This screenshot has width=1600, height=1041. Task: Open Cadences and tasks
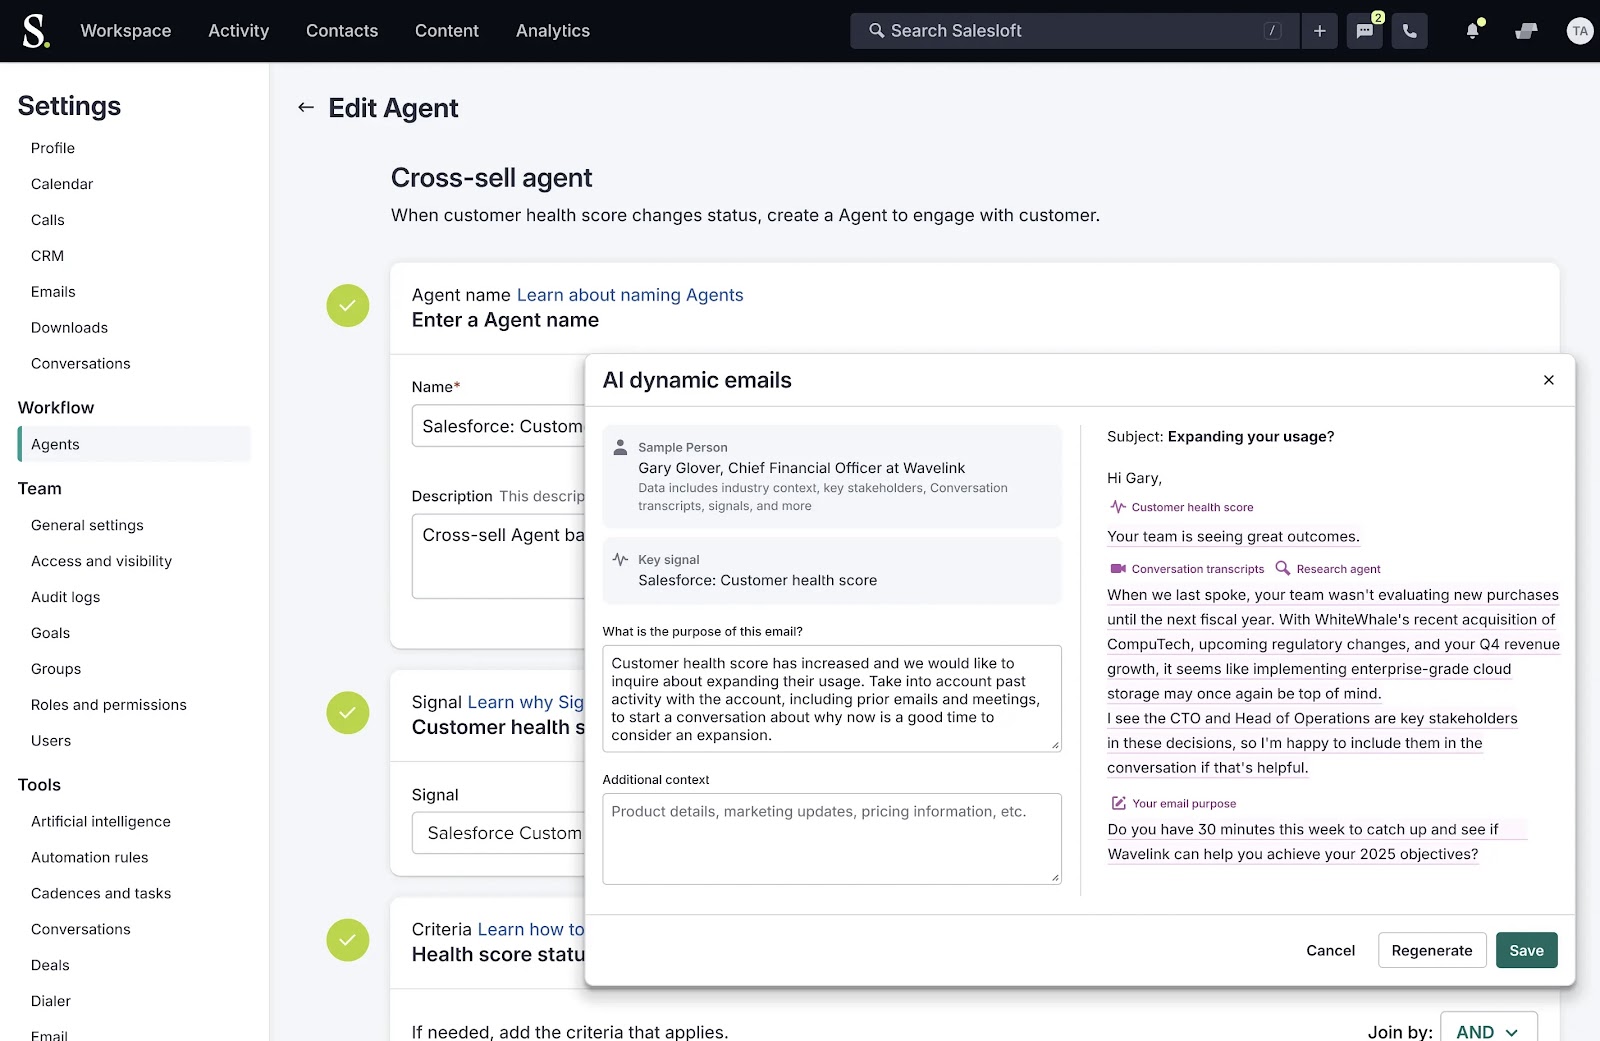tap(101, 894)
